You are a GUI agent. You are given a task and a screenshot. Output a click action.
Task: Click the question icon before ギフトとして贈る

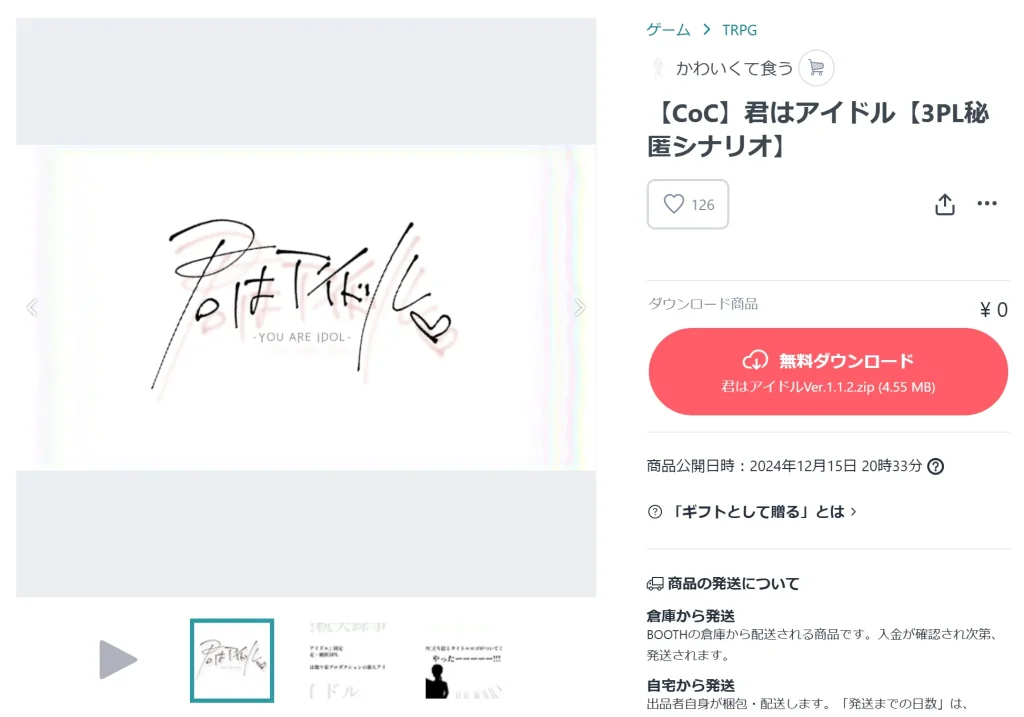click(x=654, y=512)
